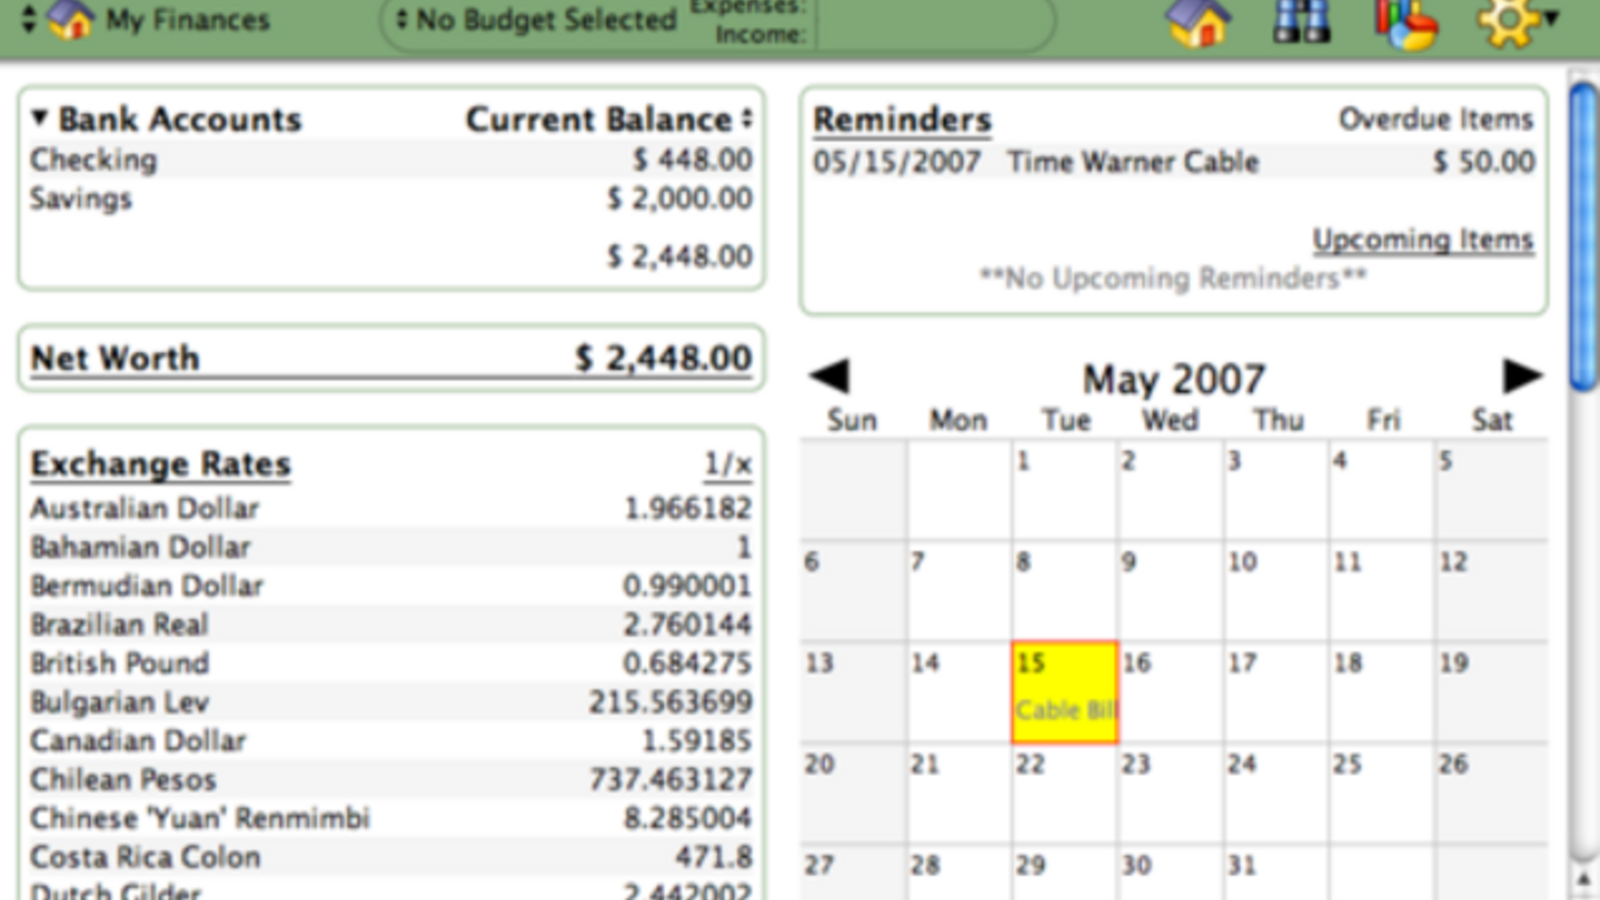Toggle the 1/x exchange rate inversion
The height and width of the screenshot is (900, 1600).
click(727, 464)
